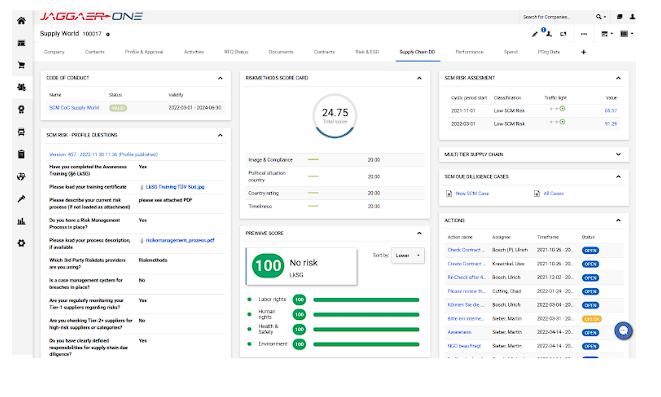Click the plus icon to add a tab
This screenshot has width=661, height=397.
tap(583, 52)
